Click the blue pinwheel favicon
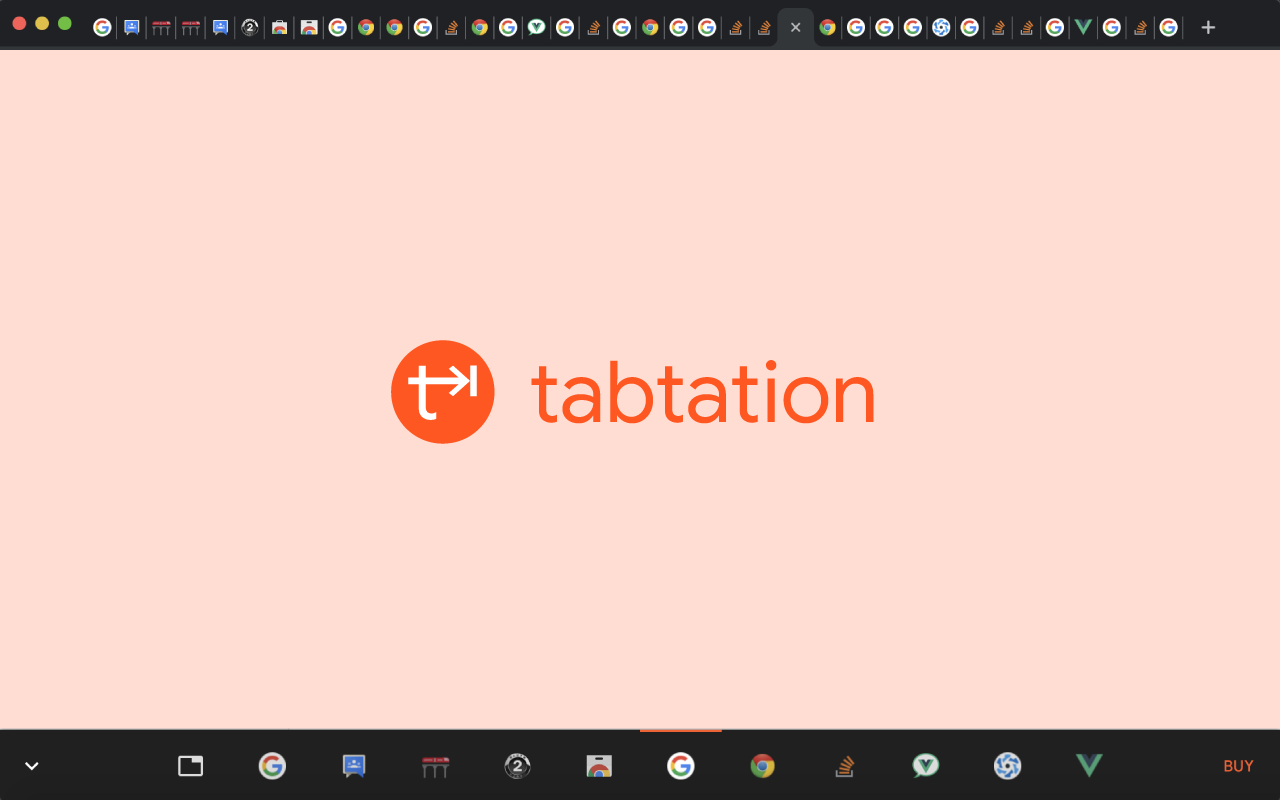1280x800 pixels. (1007, 766)
